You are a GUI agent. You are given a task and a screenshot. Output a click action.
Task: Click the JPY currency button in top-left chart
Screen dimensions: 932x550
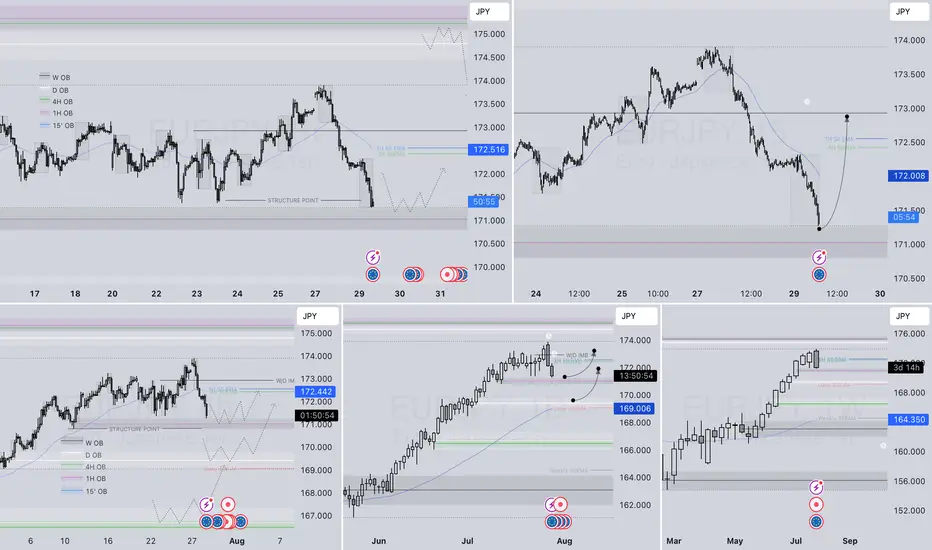tap(489, 11)
